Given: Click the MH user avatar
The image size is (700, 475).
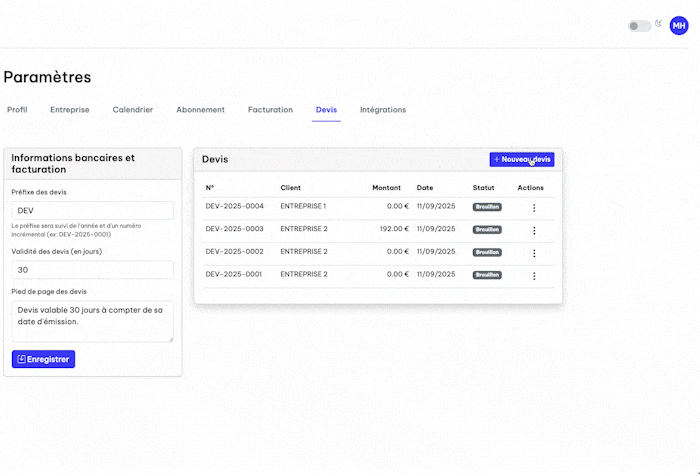Looking at the screenshot, I should click(678, 26).
